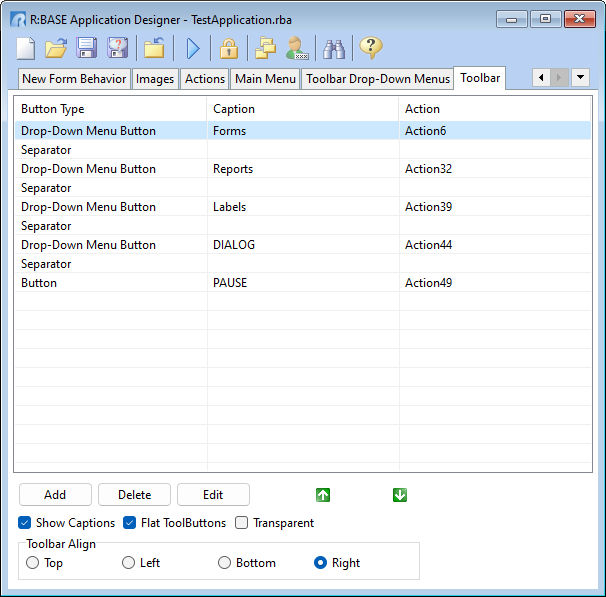This screenshot has height=597, width=606.
Task: Click the greyed-out tab scroll right arrow
Action: tap(559, 78)
